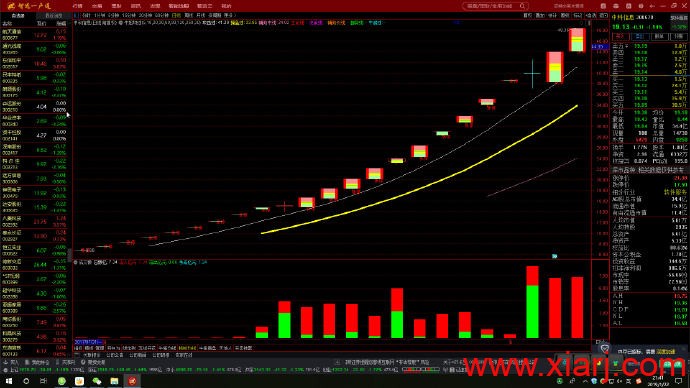This screenshot has height=388, width=690.
Task: Open the first menu item 行情
Action: click(77, 6)
